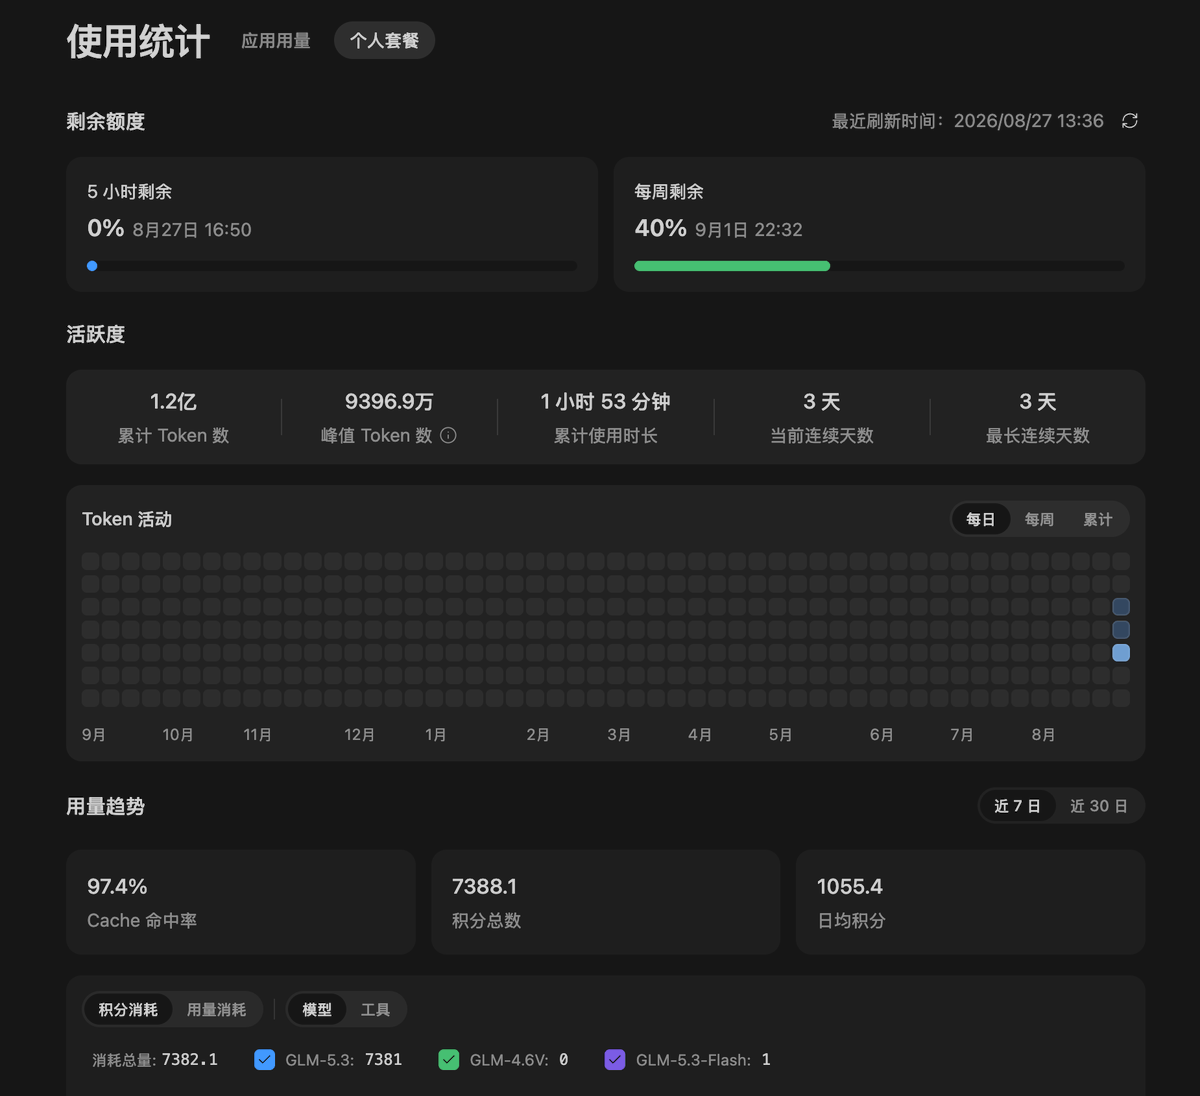Click the 3 天 最长连续天数 stat

pyautogui.click(x=1038, y=416)
